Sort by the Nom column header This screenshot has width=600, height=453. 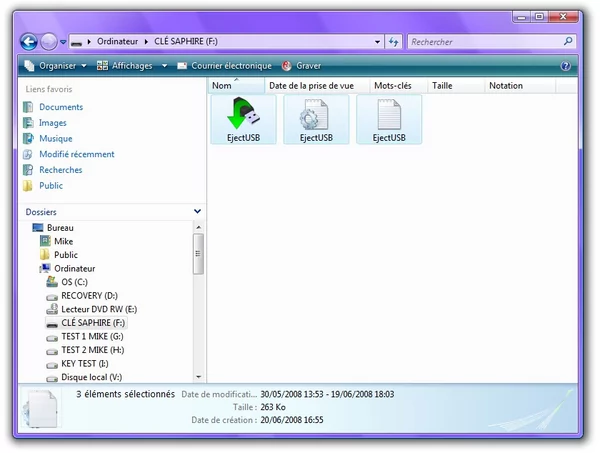(x=236, y=86)
